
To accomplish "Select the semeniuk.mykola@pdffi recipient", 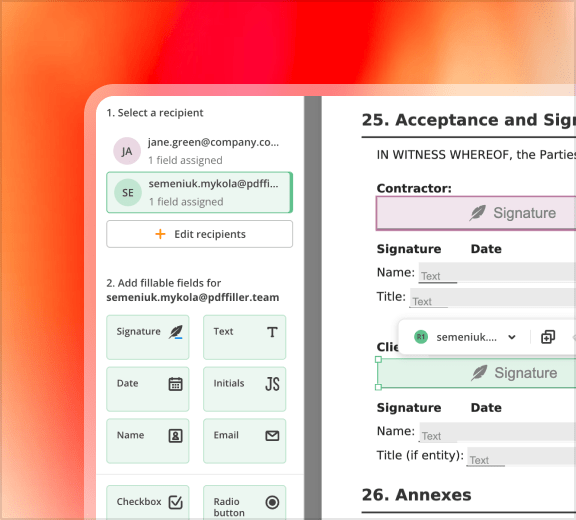I will coord(199,192).
